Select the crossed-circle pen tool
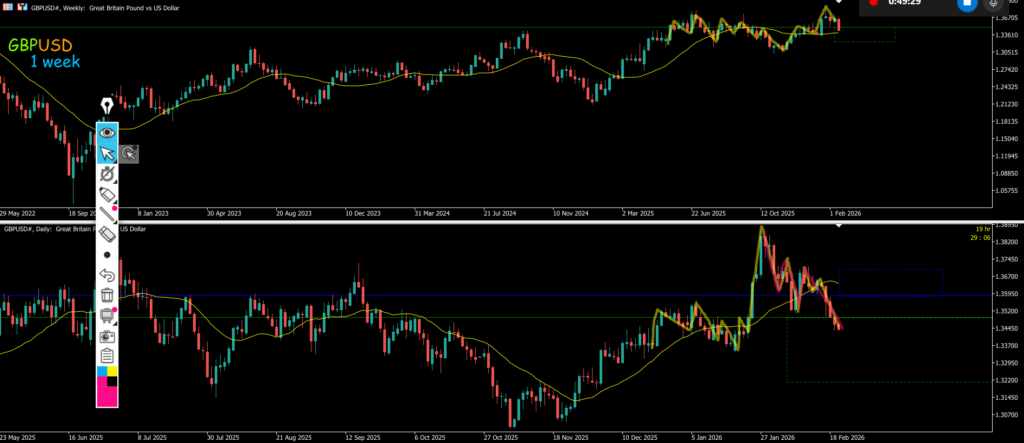 pos(107,173)
